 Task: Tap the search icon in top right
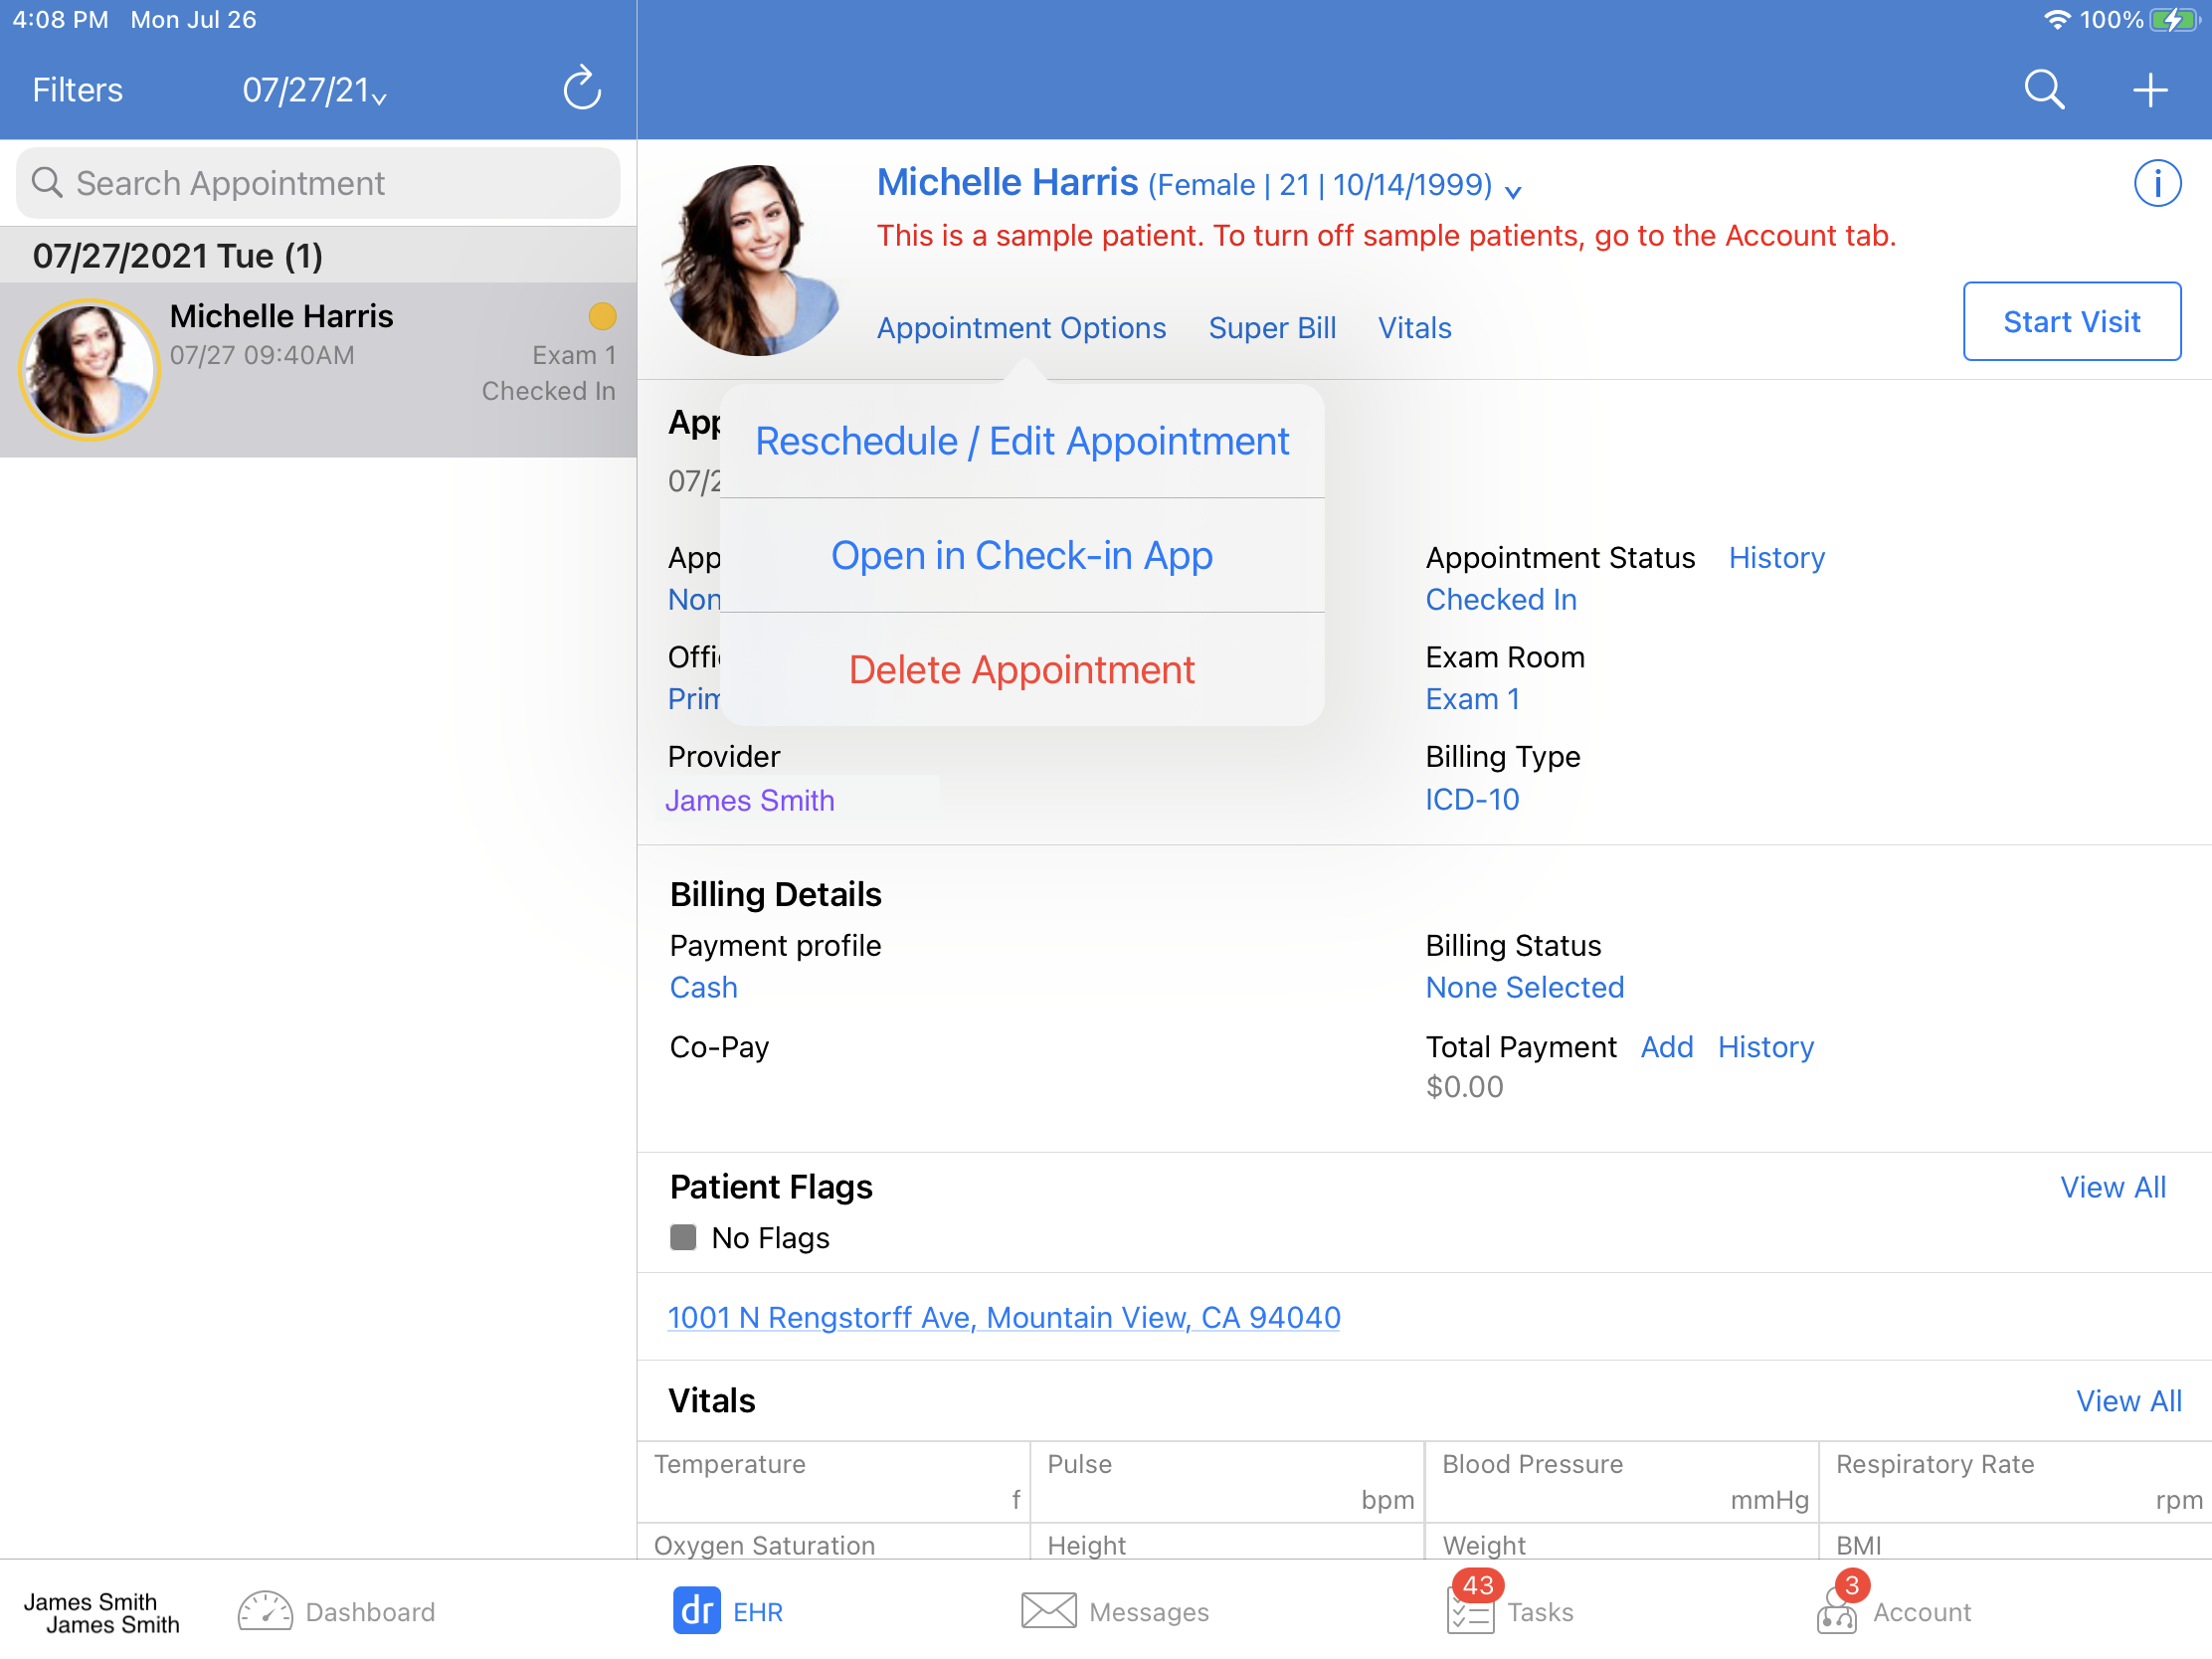2040,89
